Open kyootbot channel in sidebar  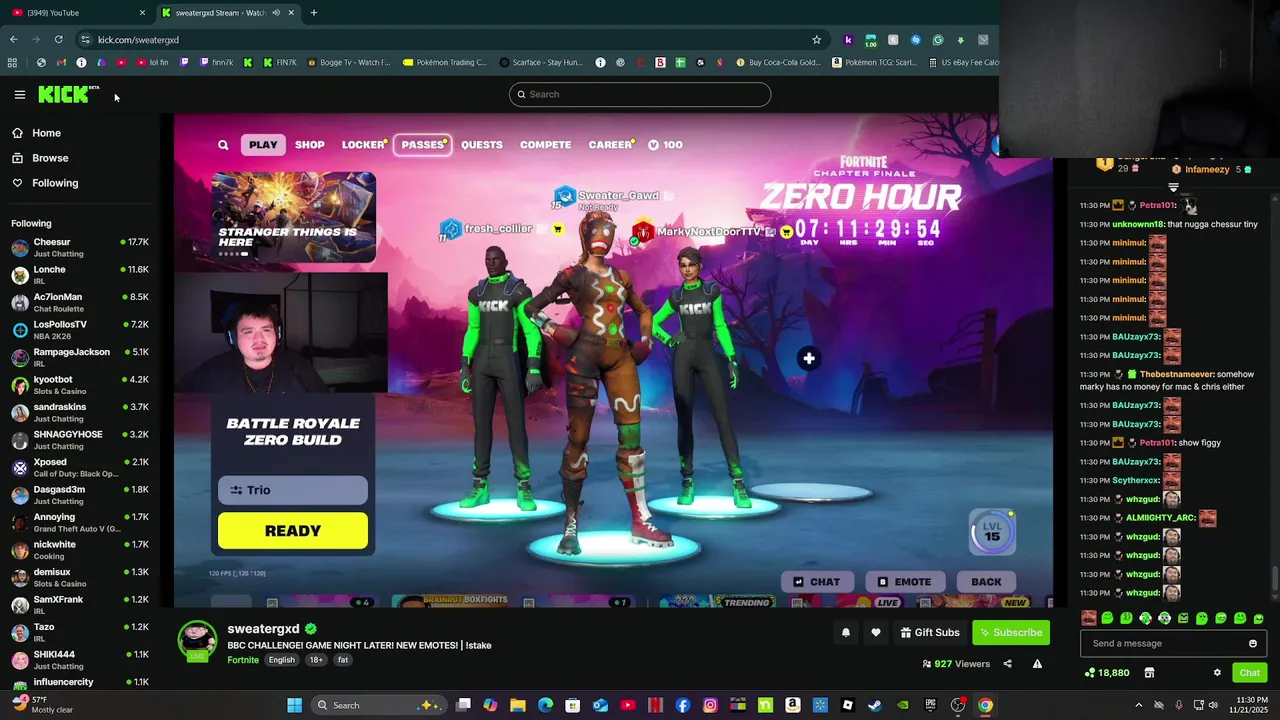point(80,385)
